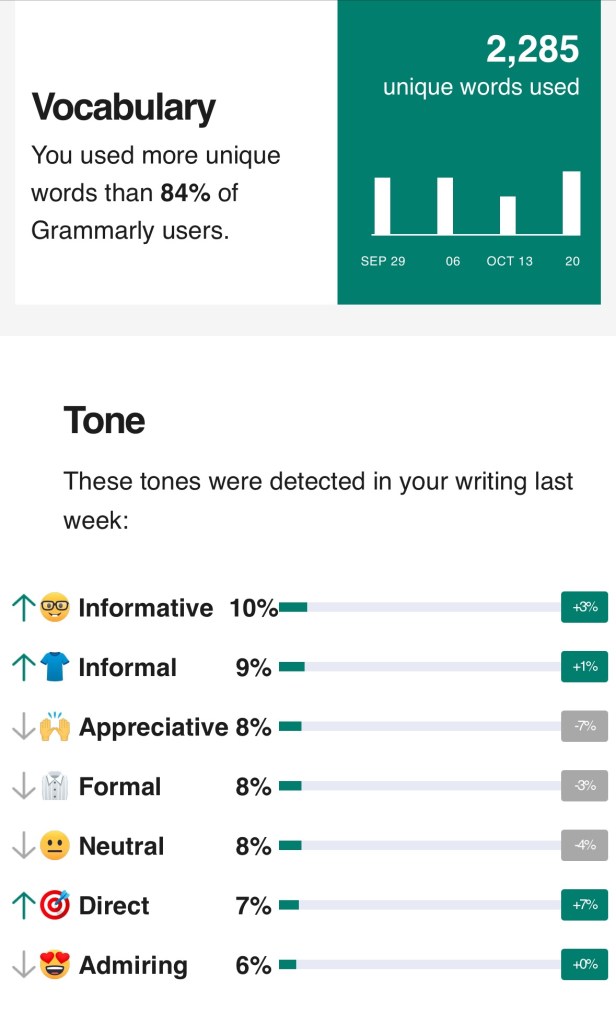Click the Vocabulary heading
The width and height of the screenshot is (616, 1024).
pos(124,107)
